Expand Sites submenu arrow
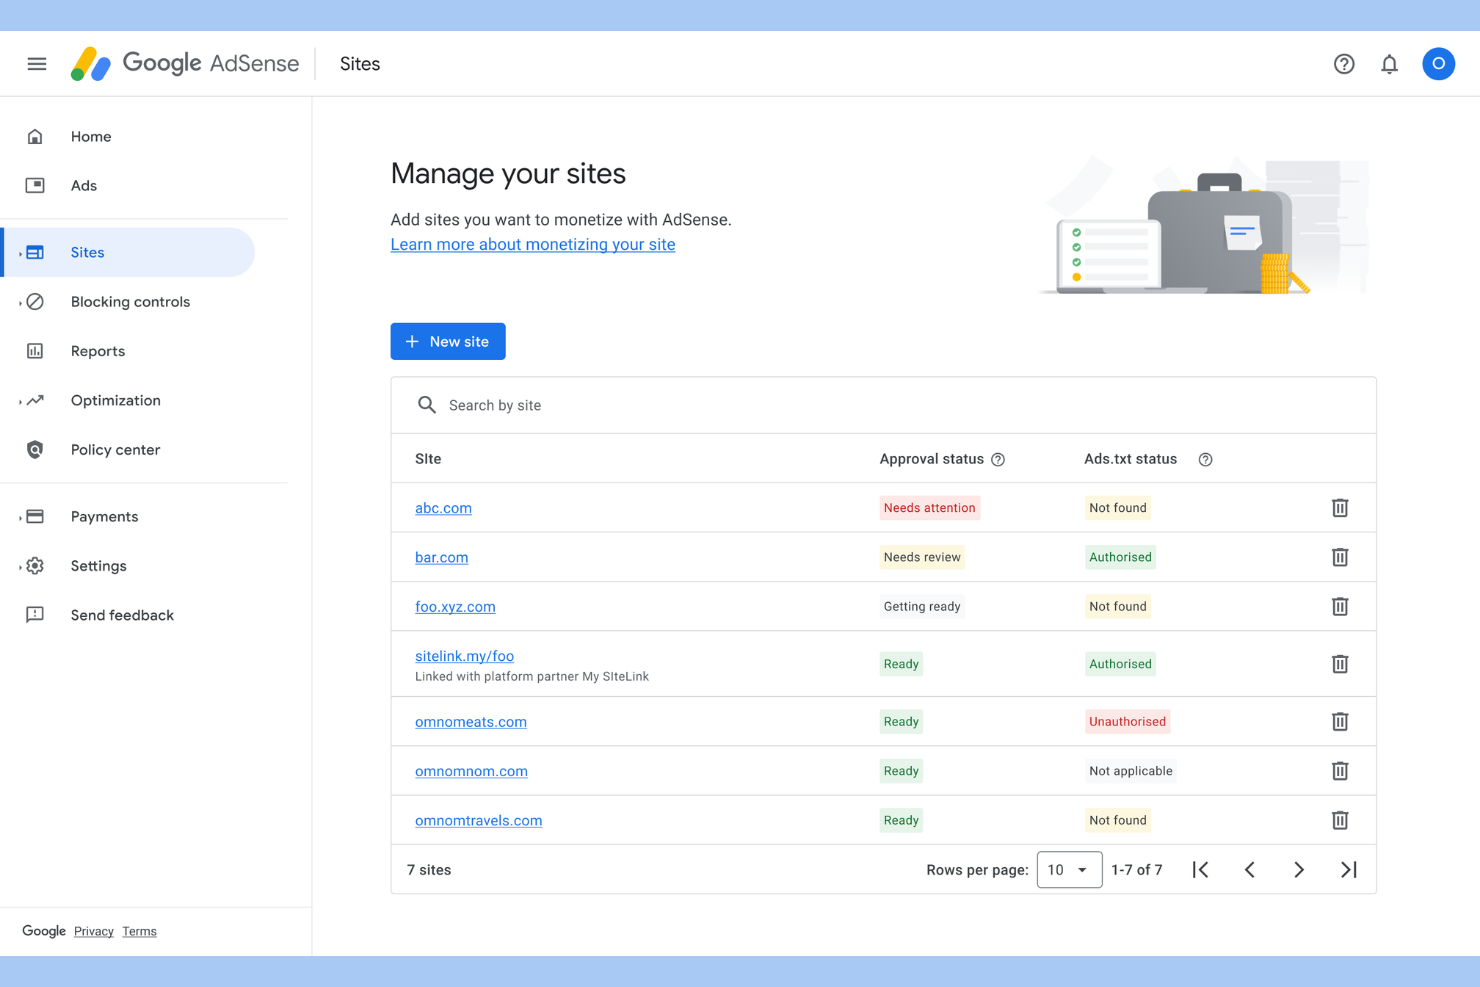The width and height of the screenshot is (1480, 987). (x=20, y=253)
